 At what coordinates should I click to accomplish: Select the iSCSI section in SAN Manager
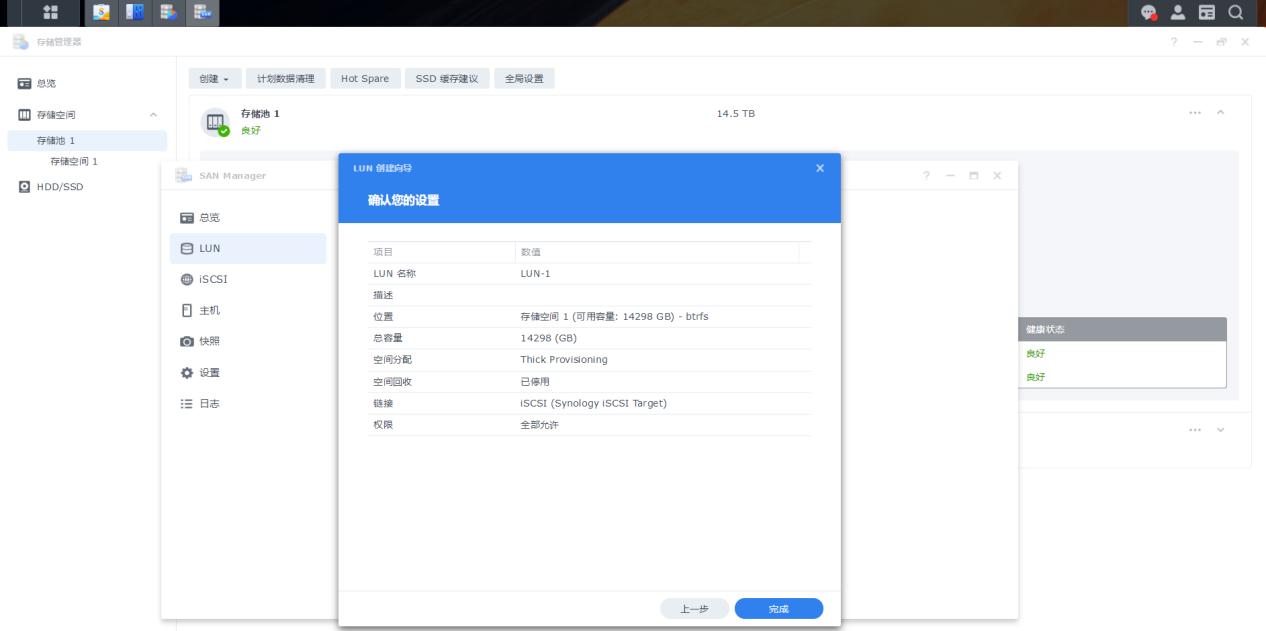(215, 279)
